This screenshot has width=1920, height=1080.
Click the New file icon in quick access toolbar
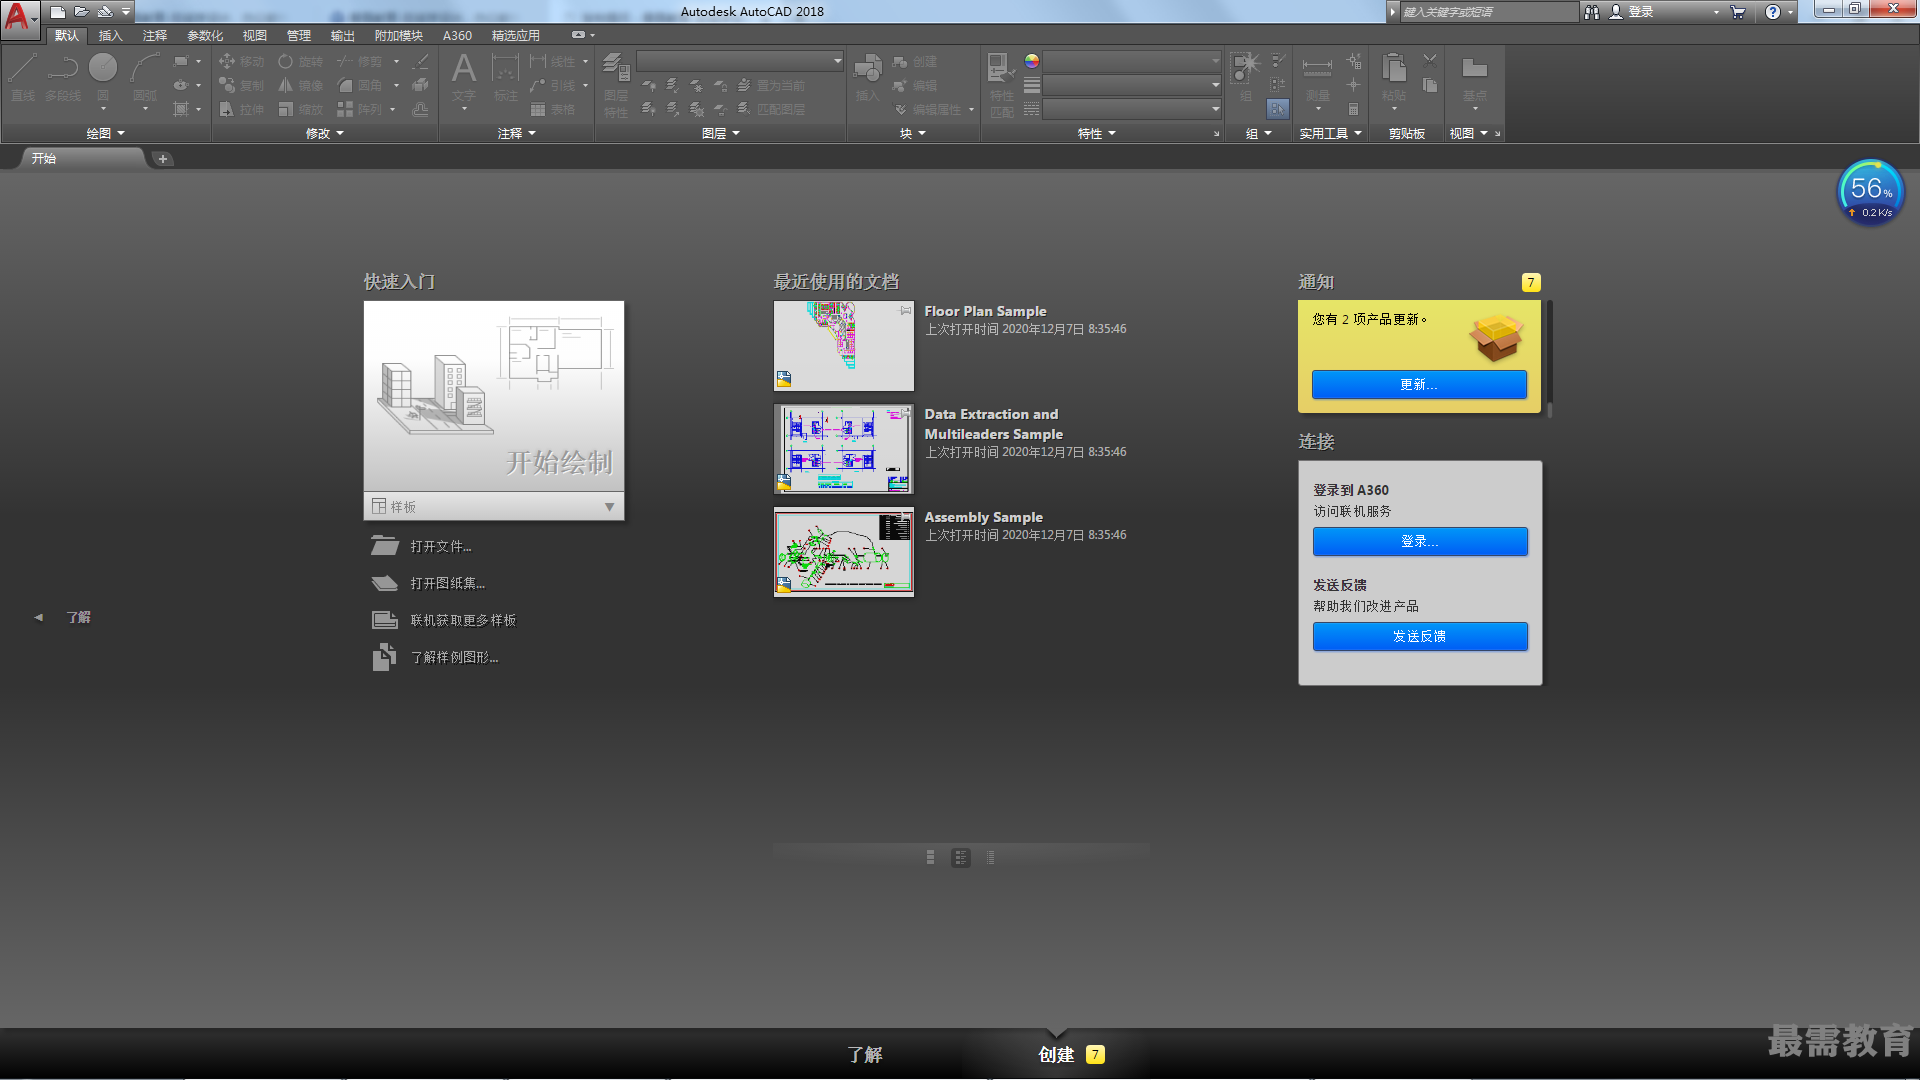(x=58, y=12)
